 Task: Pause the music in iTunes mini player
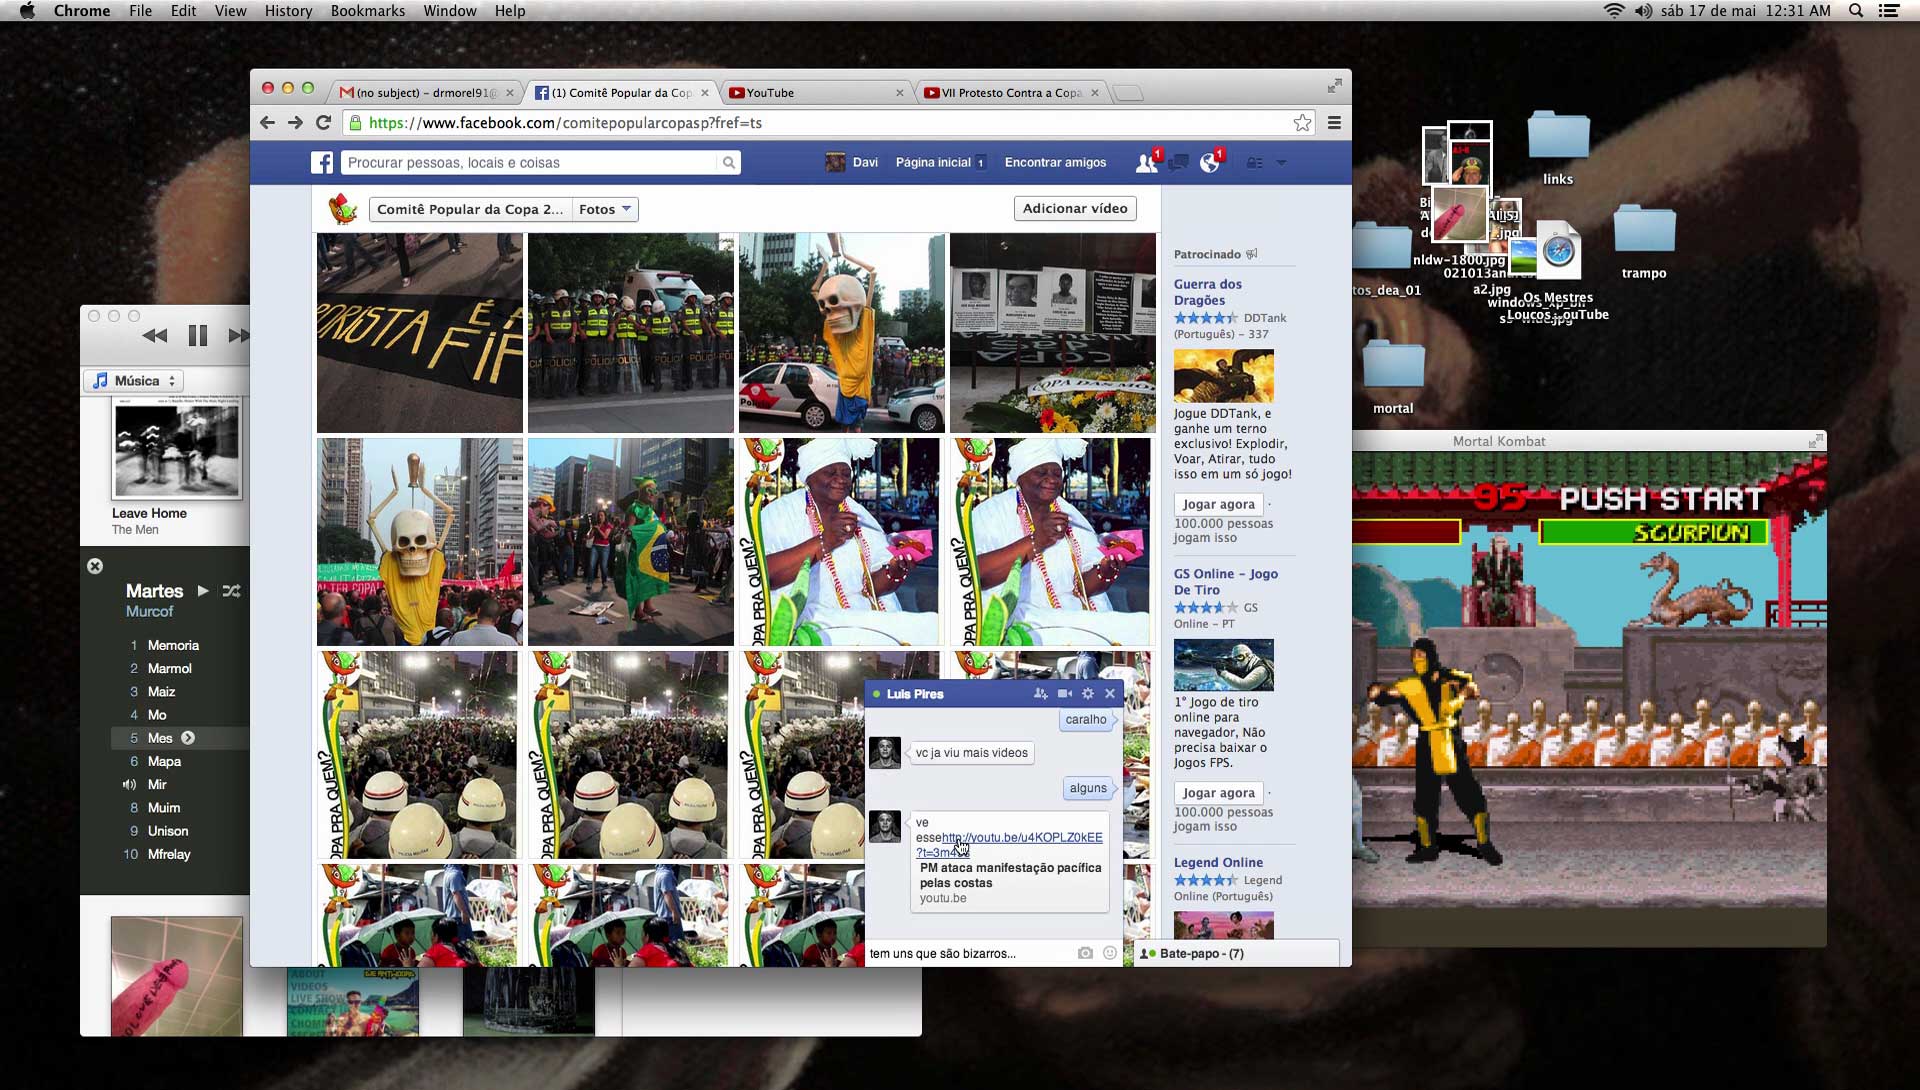coord(198,336)
